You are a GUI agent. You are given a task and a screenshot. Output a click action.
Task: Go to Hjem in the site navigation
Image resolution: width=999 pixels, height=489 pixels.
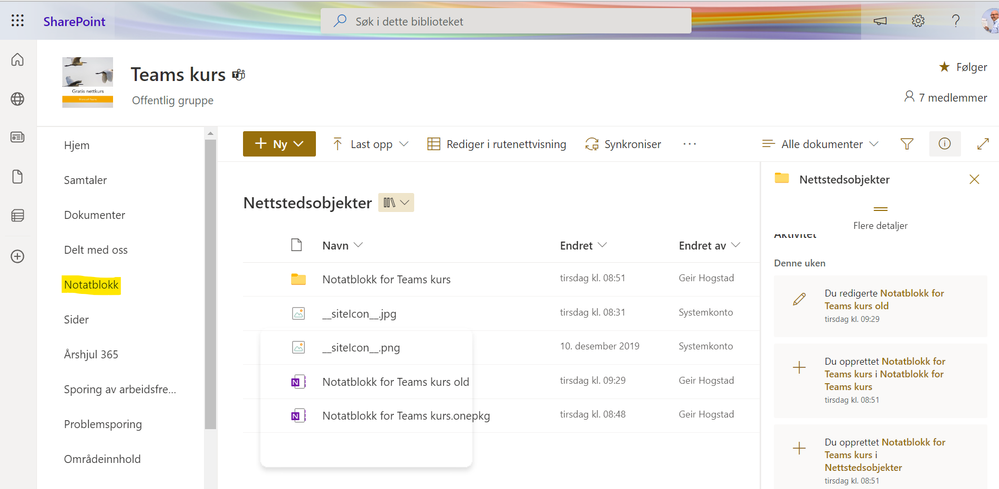(x=76, y=145)
